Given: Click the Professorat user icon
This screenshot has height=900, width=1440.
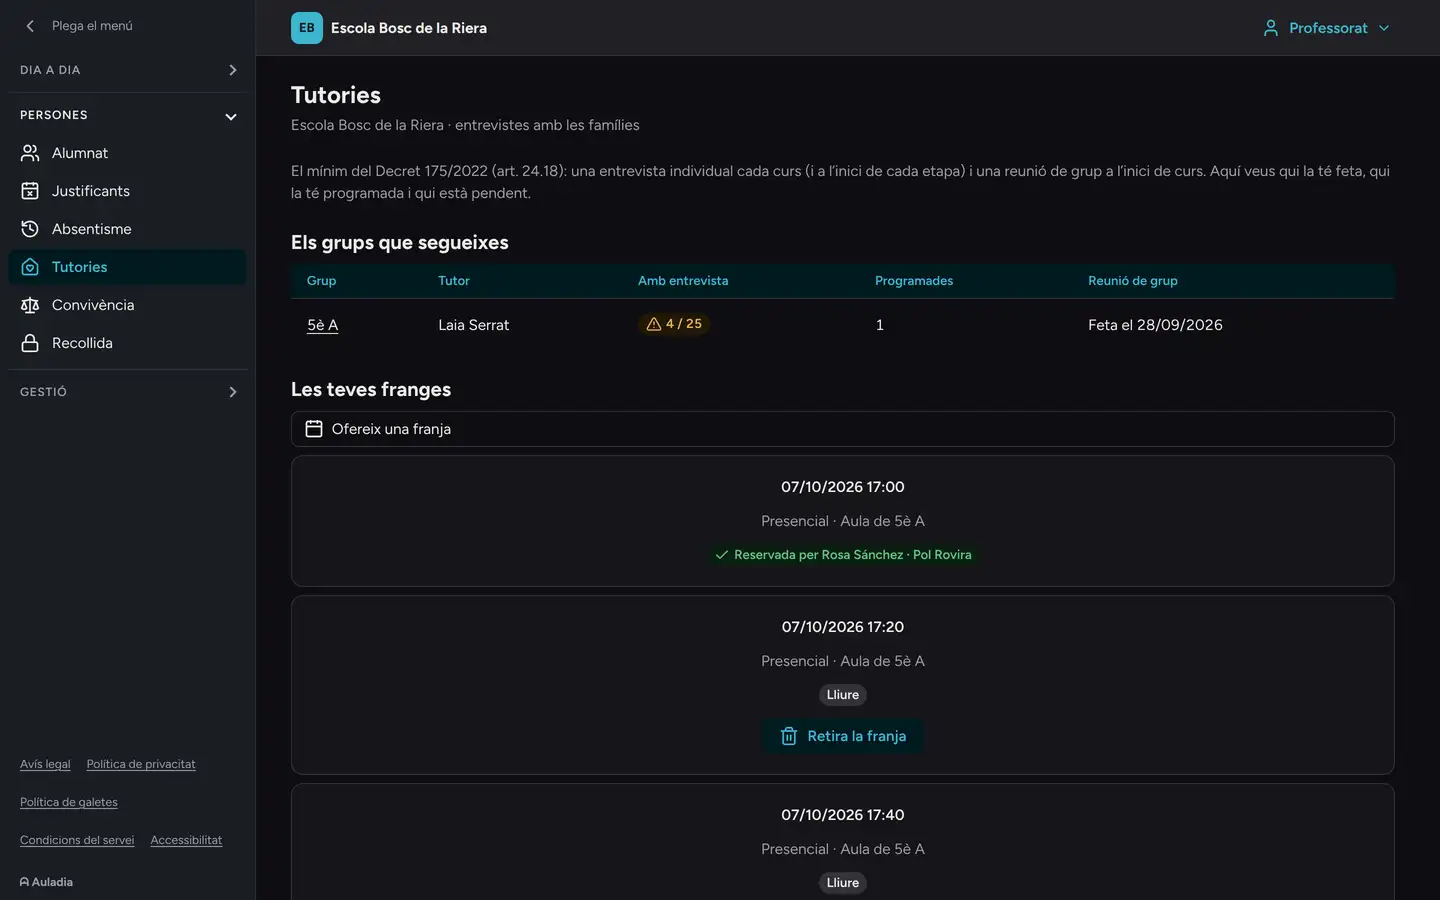Looking at the screenshot, I should (x=1271, y=28).
